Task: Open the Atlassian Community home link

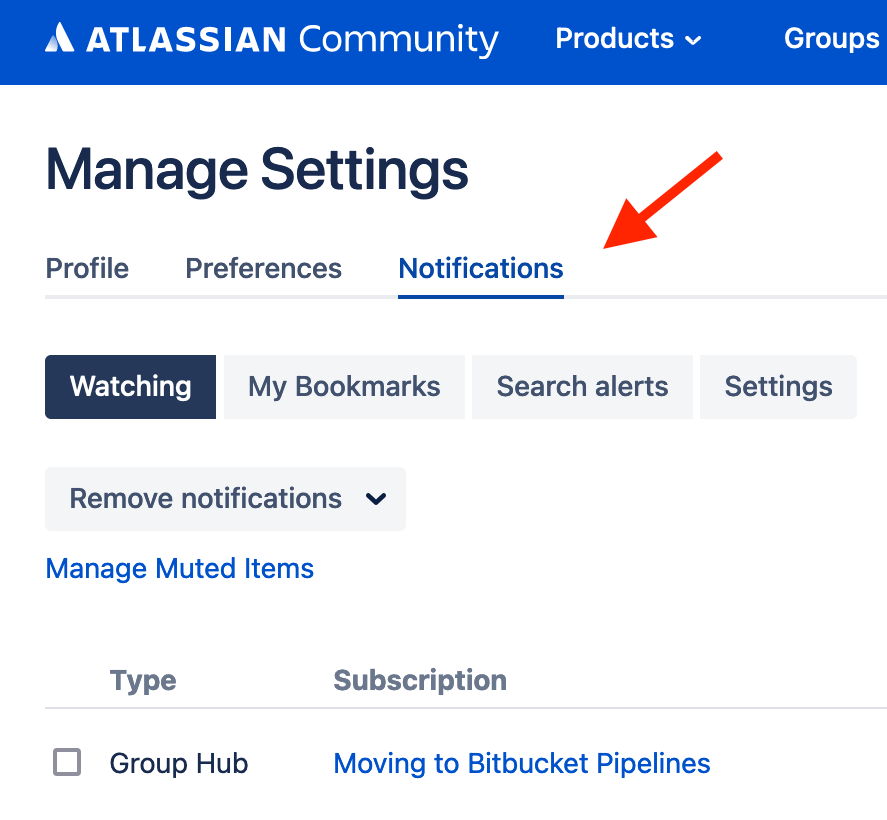Action: point(272,39)
